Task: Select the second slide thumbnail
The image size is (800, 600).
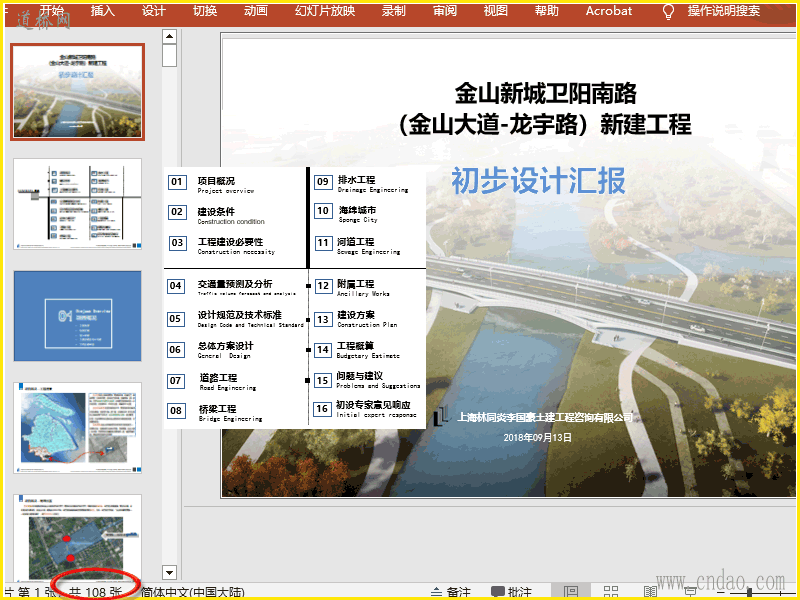Action: [x=77, y=204]
